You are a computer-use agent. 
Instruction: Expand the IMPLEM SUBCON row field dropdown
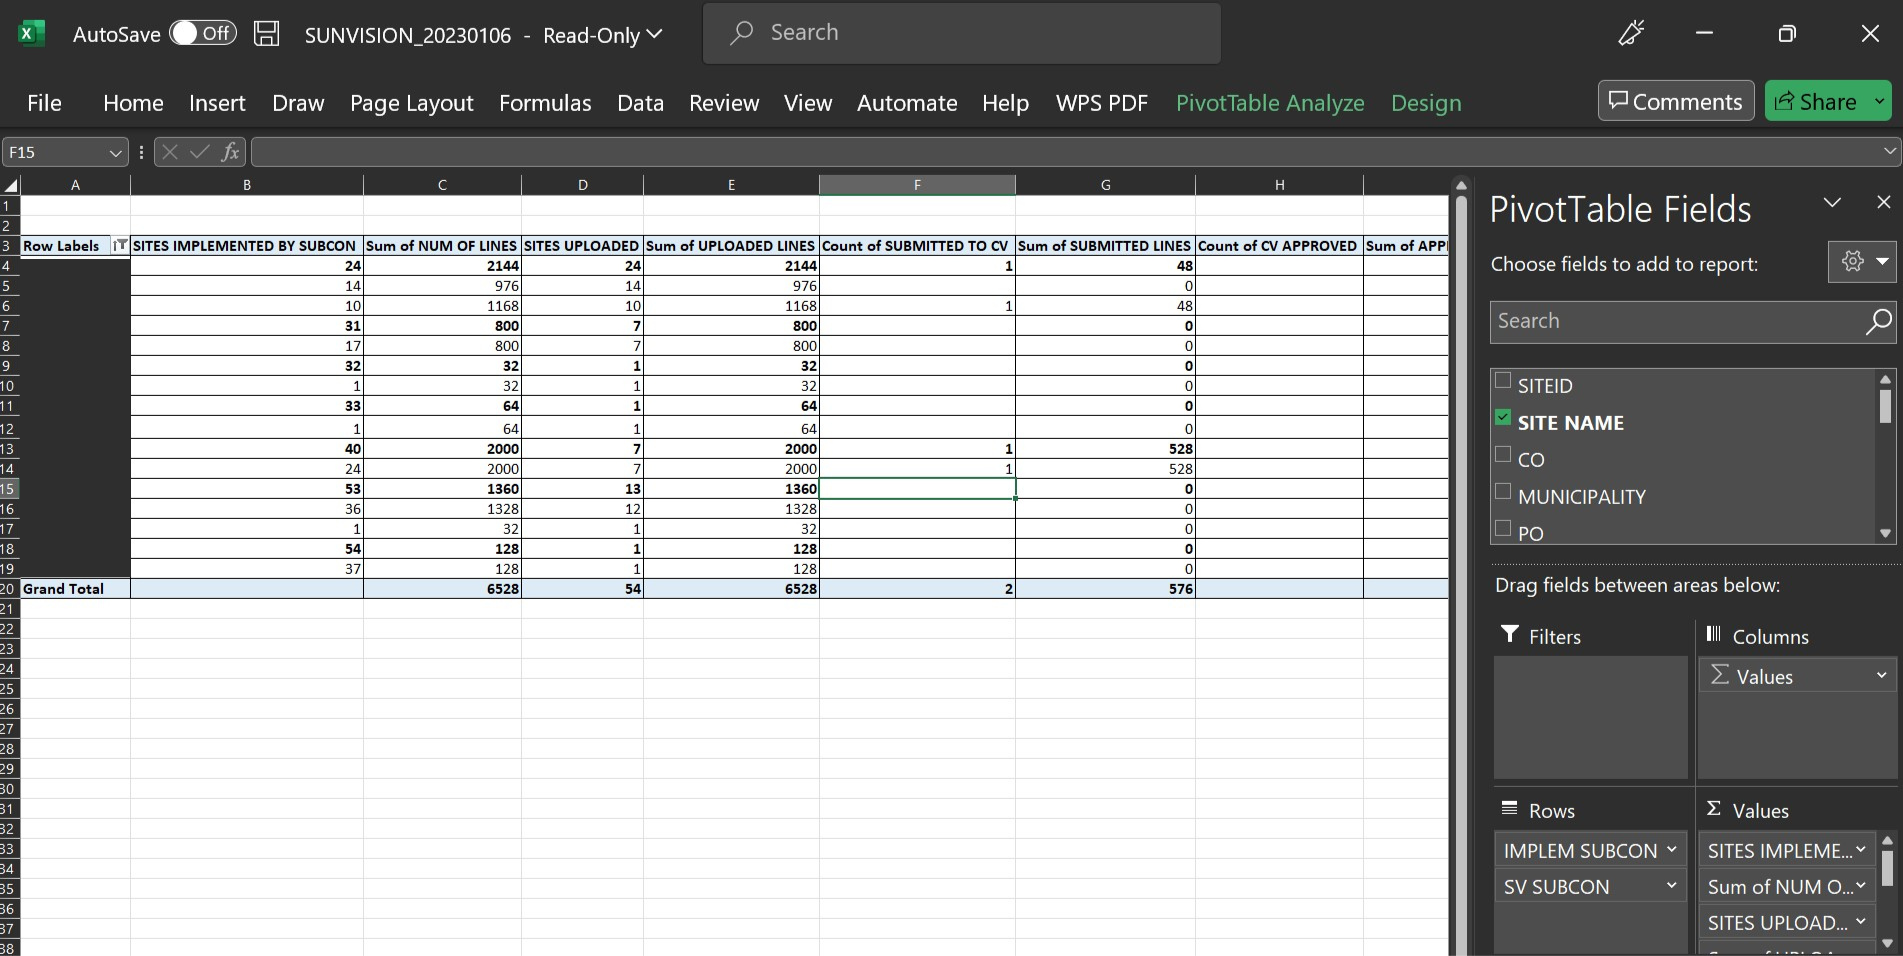[1671, 850]
